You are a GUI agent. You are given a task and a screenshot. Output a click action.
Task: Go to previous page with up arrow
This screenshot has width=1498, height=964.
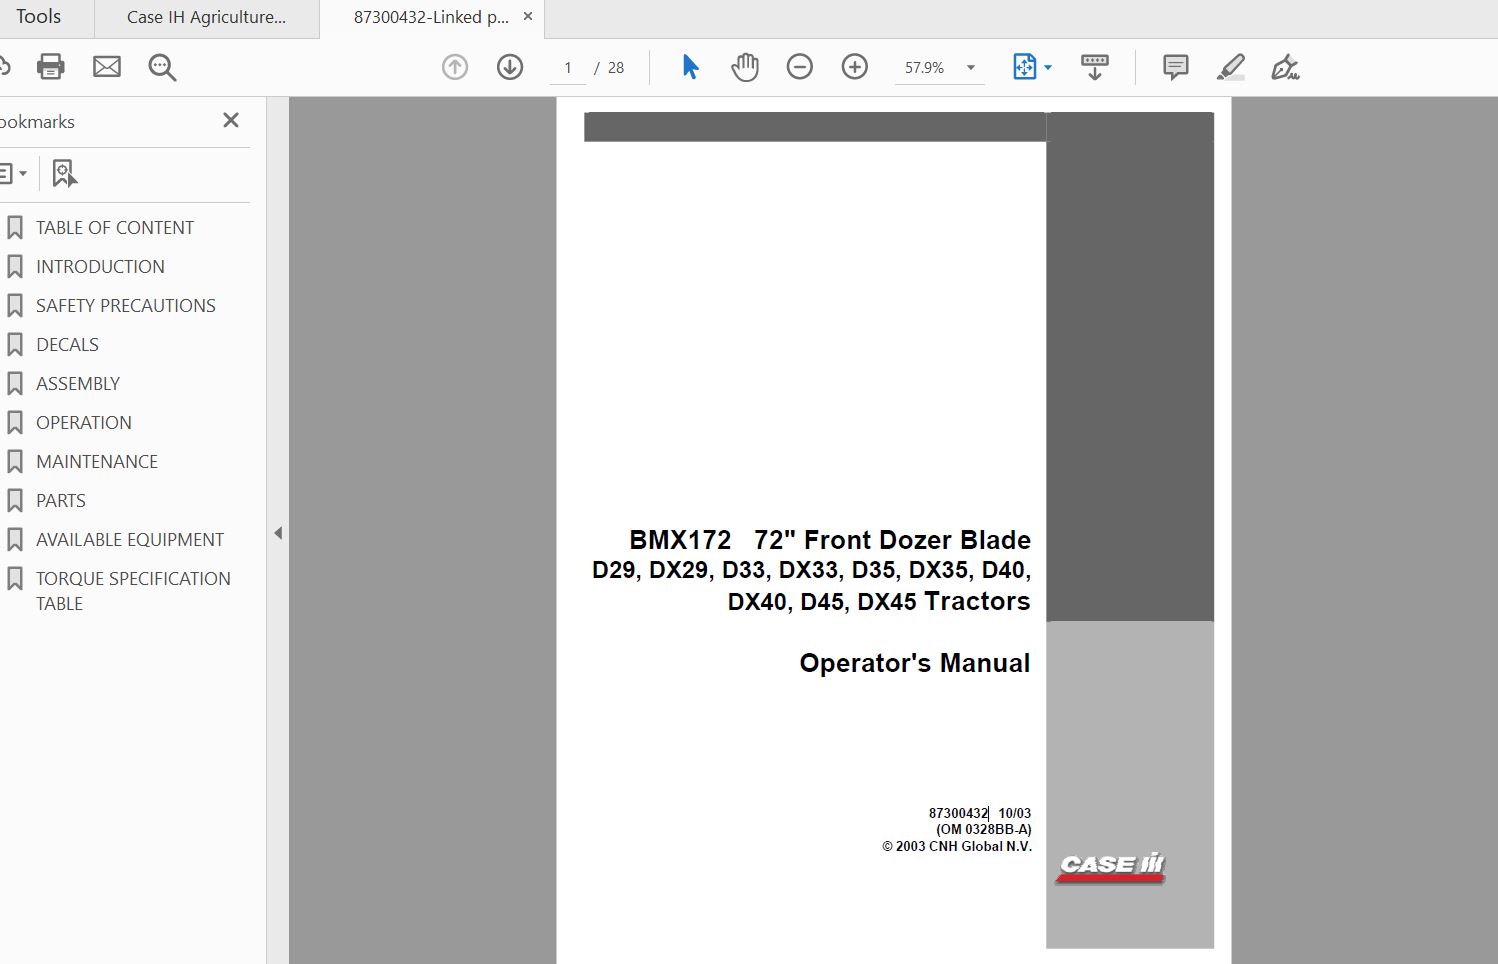point(455,67)
